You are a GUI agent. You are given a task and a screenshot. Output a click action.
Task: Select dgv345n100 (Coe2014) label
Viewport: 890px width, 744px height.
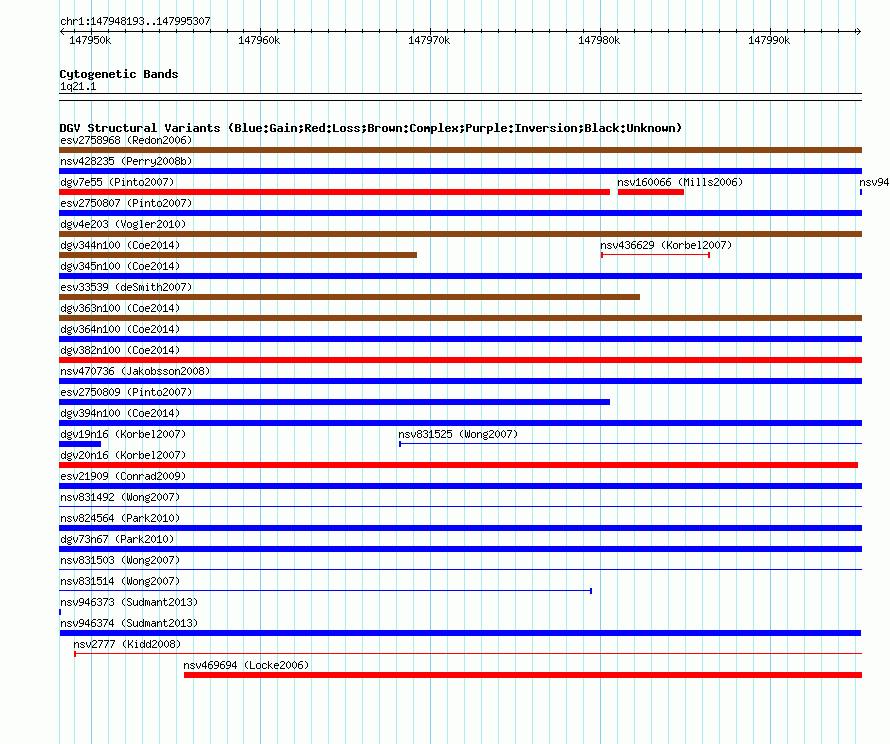(x=120, y=266)
